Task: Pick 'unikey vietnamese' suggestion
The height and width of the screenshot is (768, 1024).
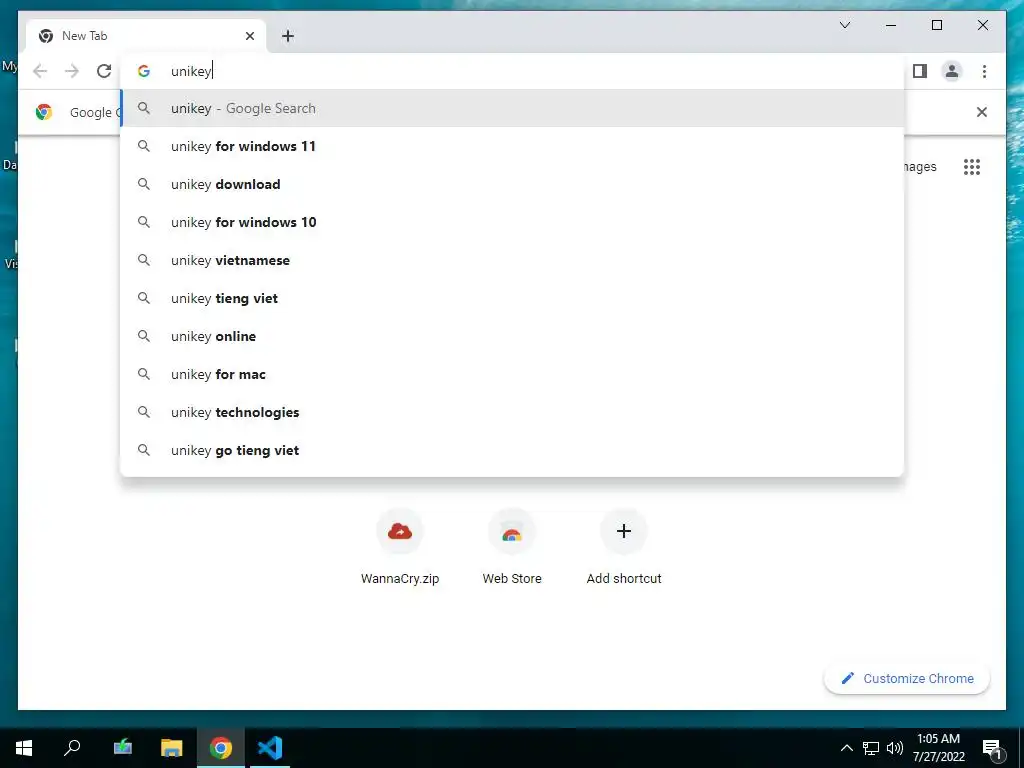Action: [x=512, y=260]
